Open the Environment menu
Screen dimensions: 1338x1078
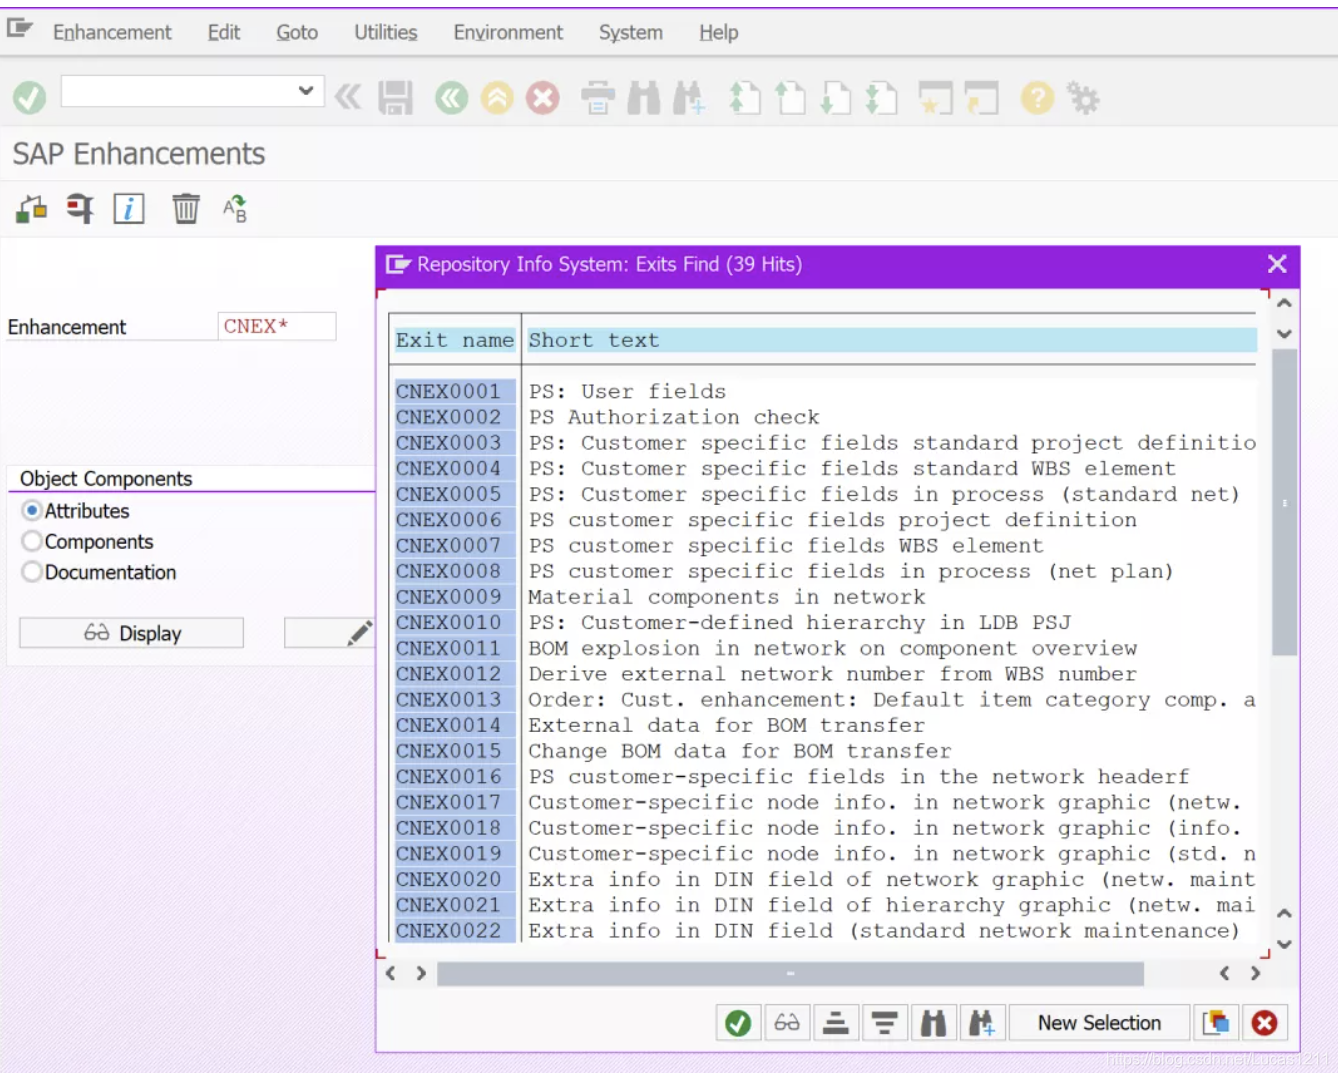[508, 32]
